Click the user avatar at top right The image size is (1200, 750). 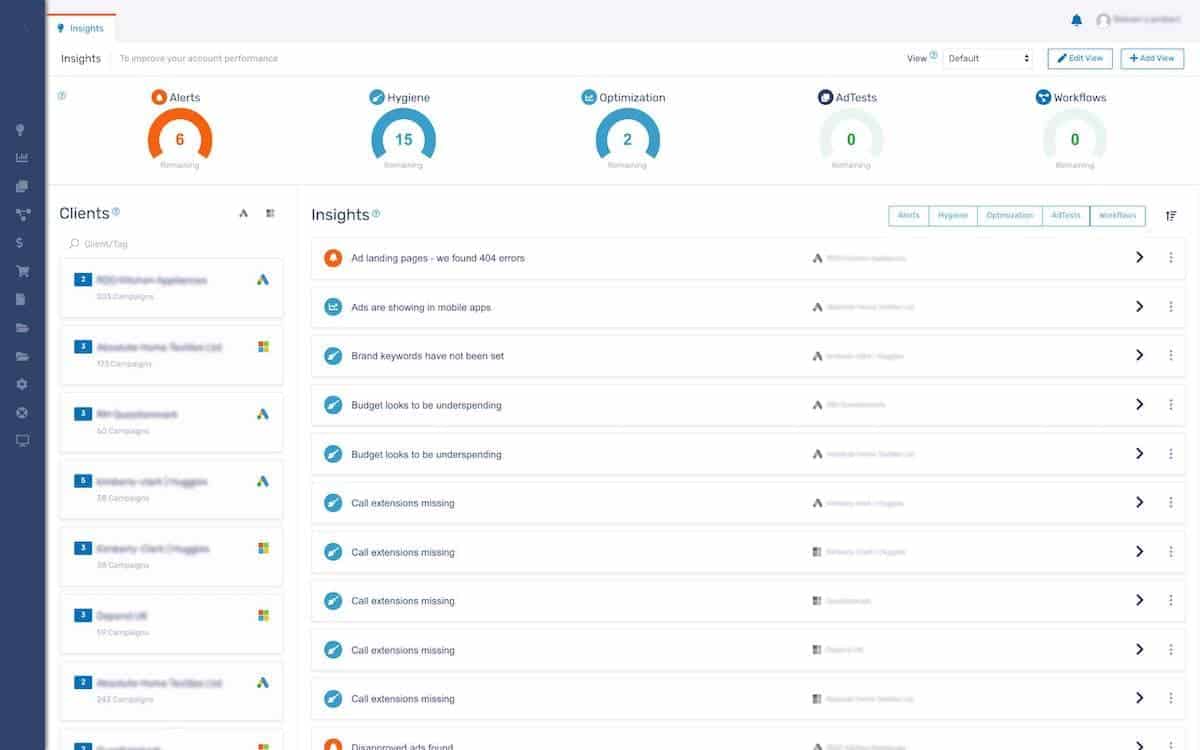pos(1103,20)
